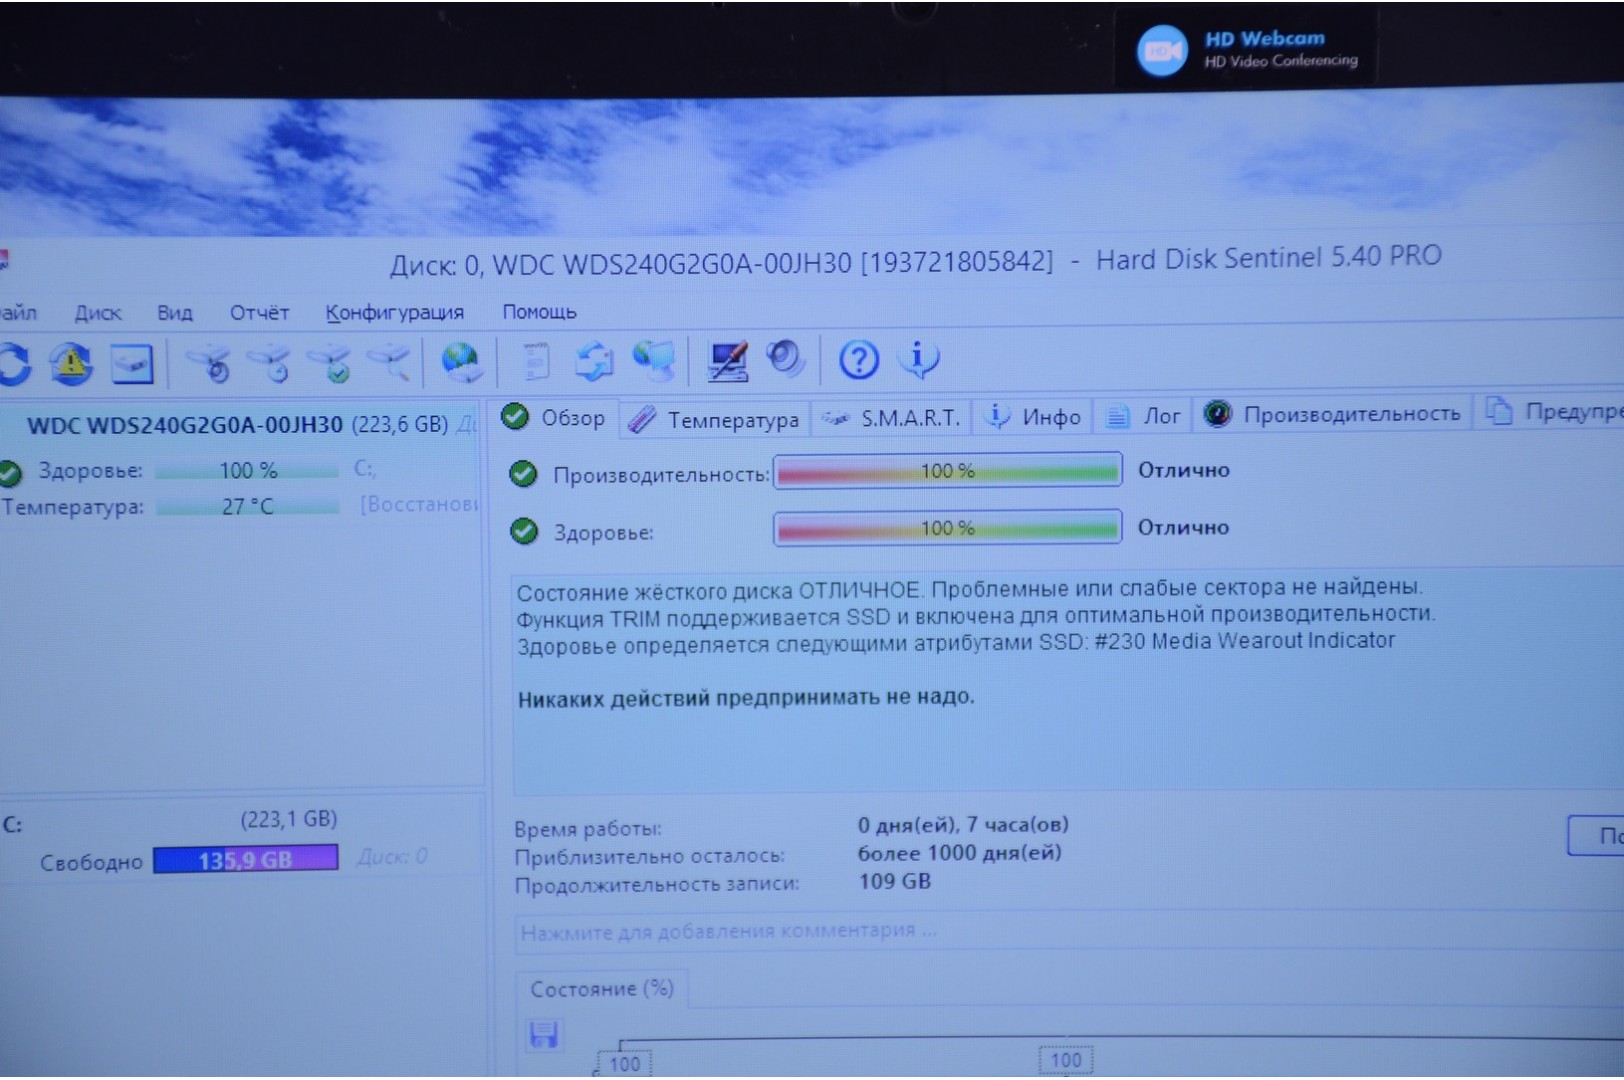Click the floppy save icon under Состояние
The width and height of the screenshot is (1624, 1080).
[x=543, y=1034]
